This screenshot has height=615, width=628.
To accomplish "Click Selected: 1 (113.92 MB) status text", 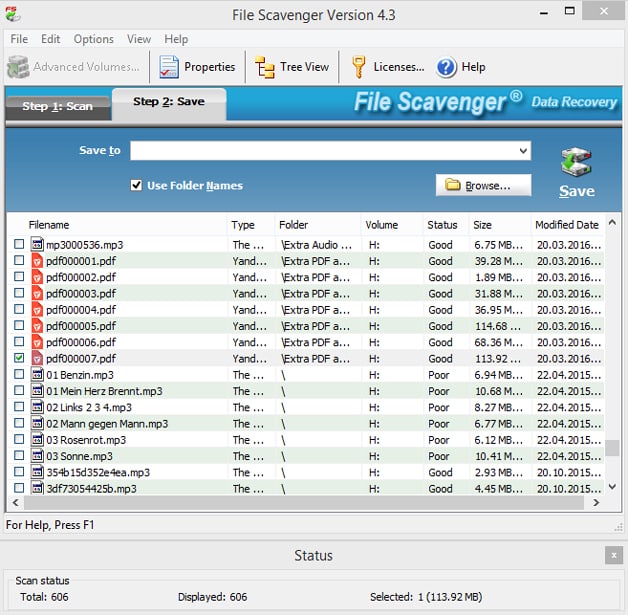I will tap(426, 597).
